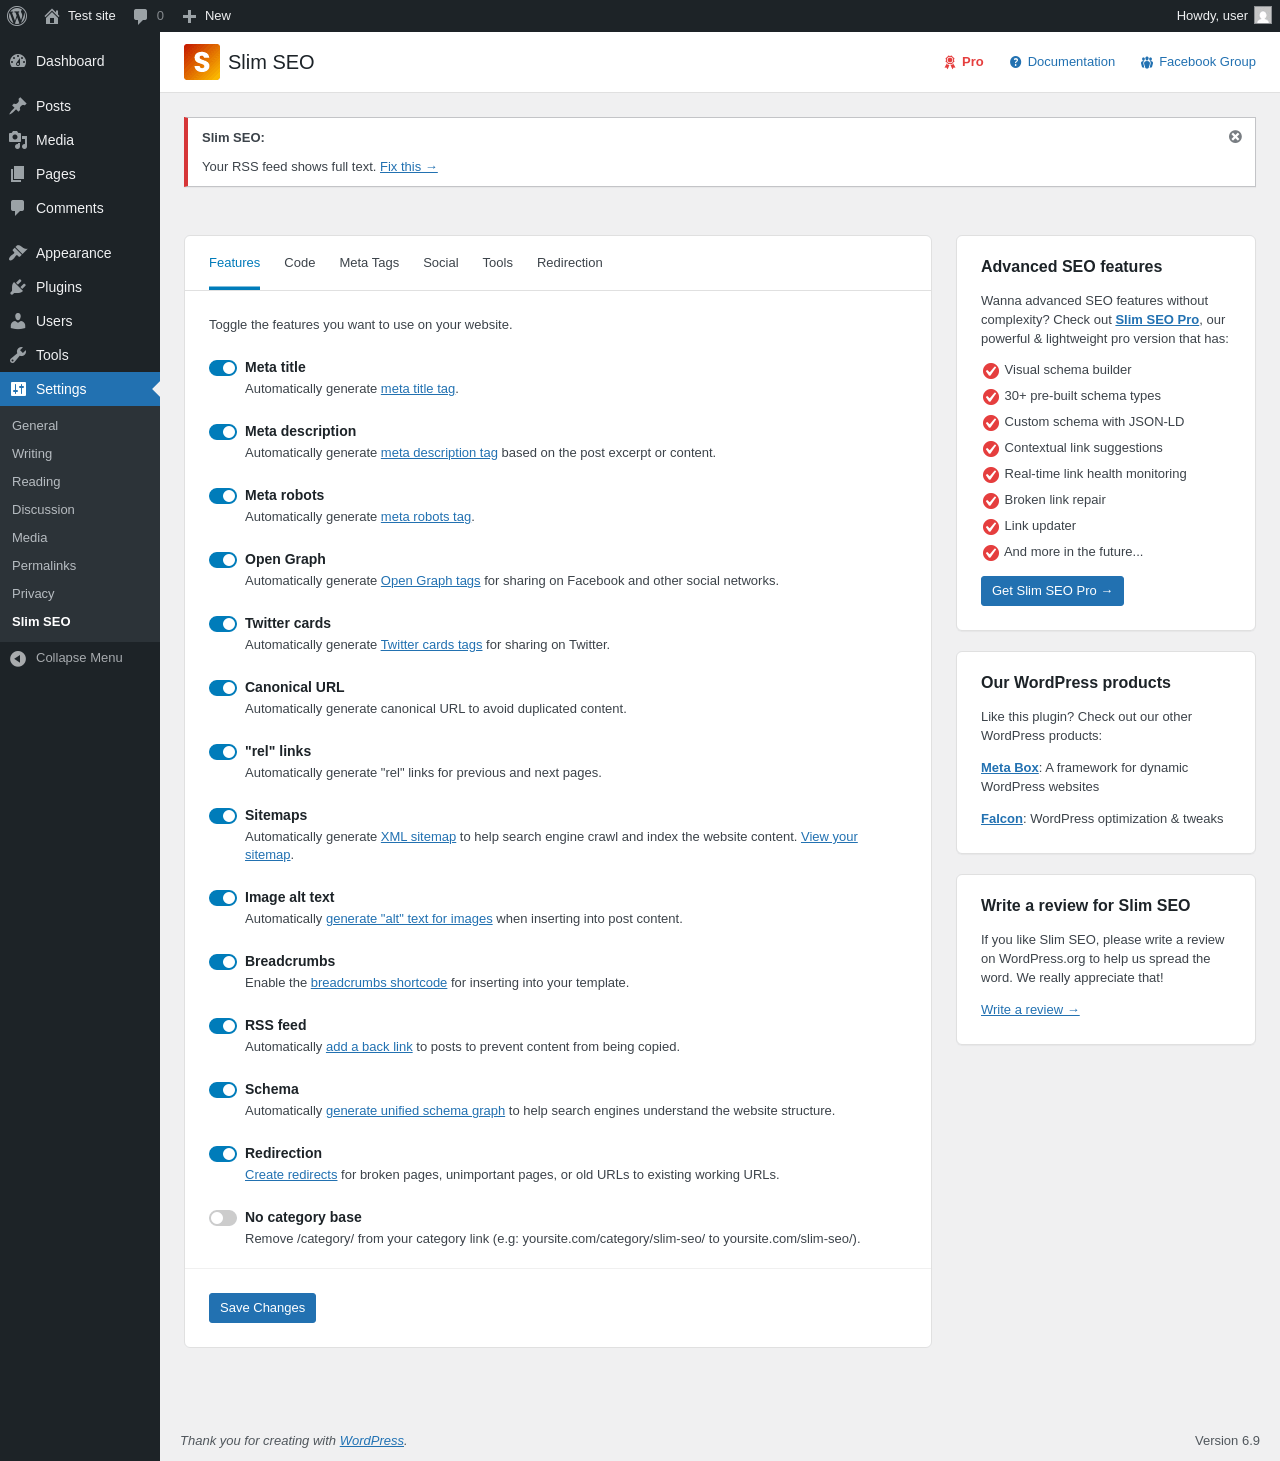Click the Write a review link
This screenshot has height=1461, width=1280.
click(1030, 1010)
